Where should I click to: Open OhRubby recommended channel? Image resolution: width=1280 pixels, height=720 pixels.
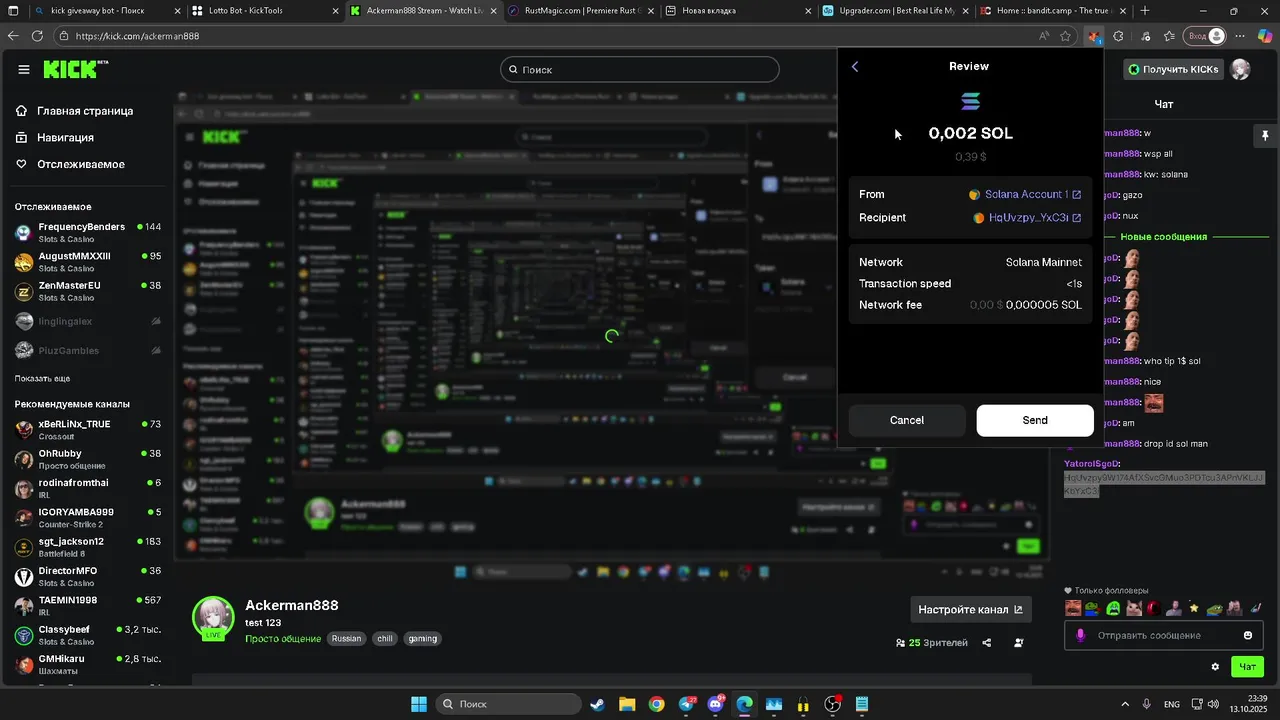88,459
